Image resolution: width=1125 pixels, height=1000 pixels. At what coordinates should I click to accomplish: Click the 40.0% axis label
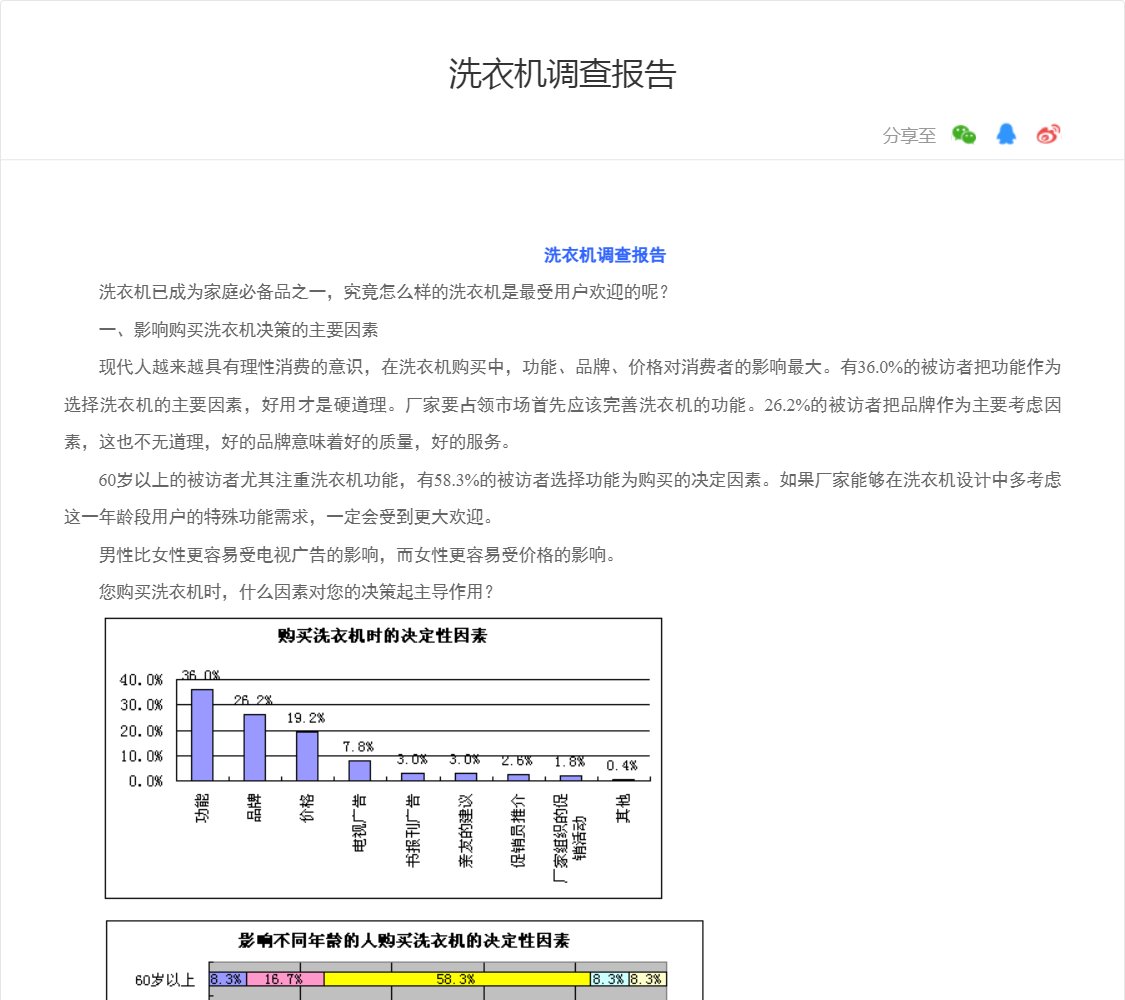click(141, 679)
